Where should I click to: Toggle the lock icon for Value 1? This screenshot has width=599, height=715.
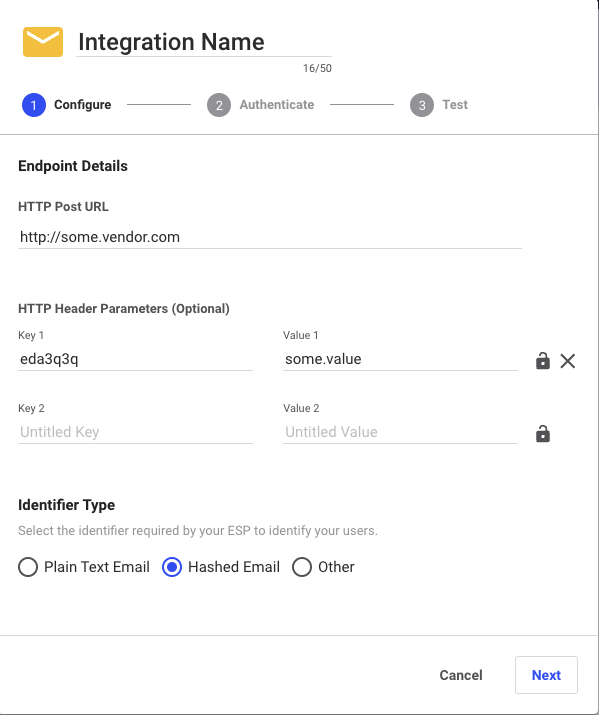pos(542,361)
